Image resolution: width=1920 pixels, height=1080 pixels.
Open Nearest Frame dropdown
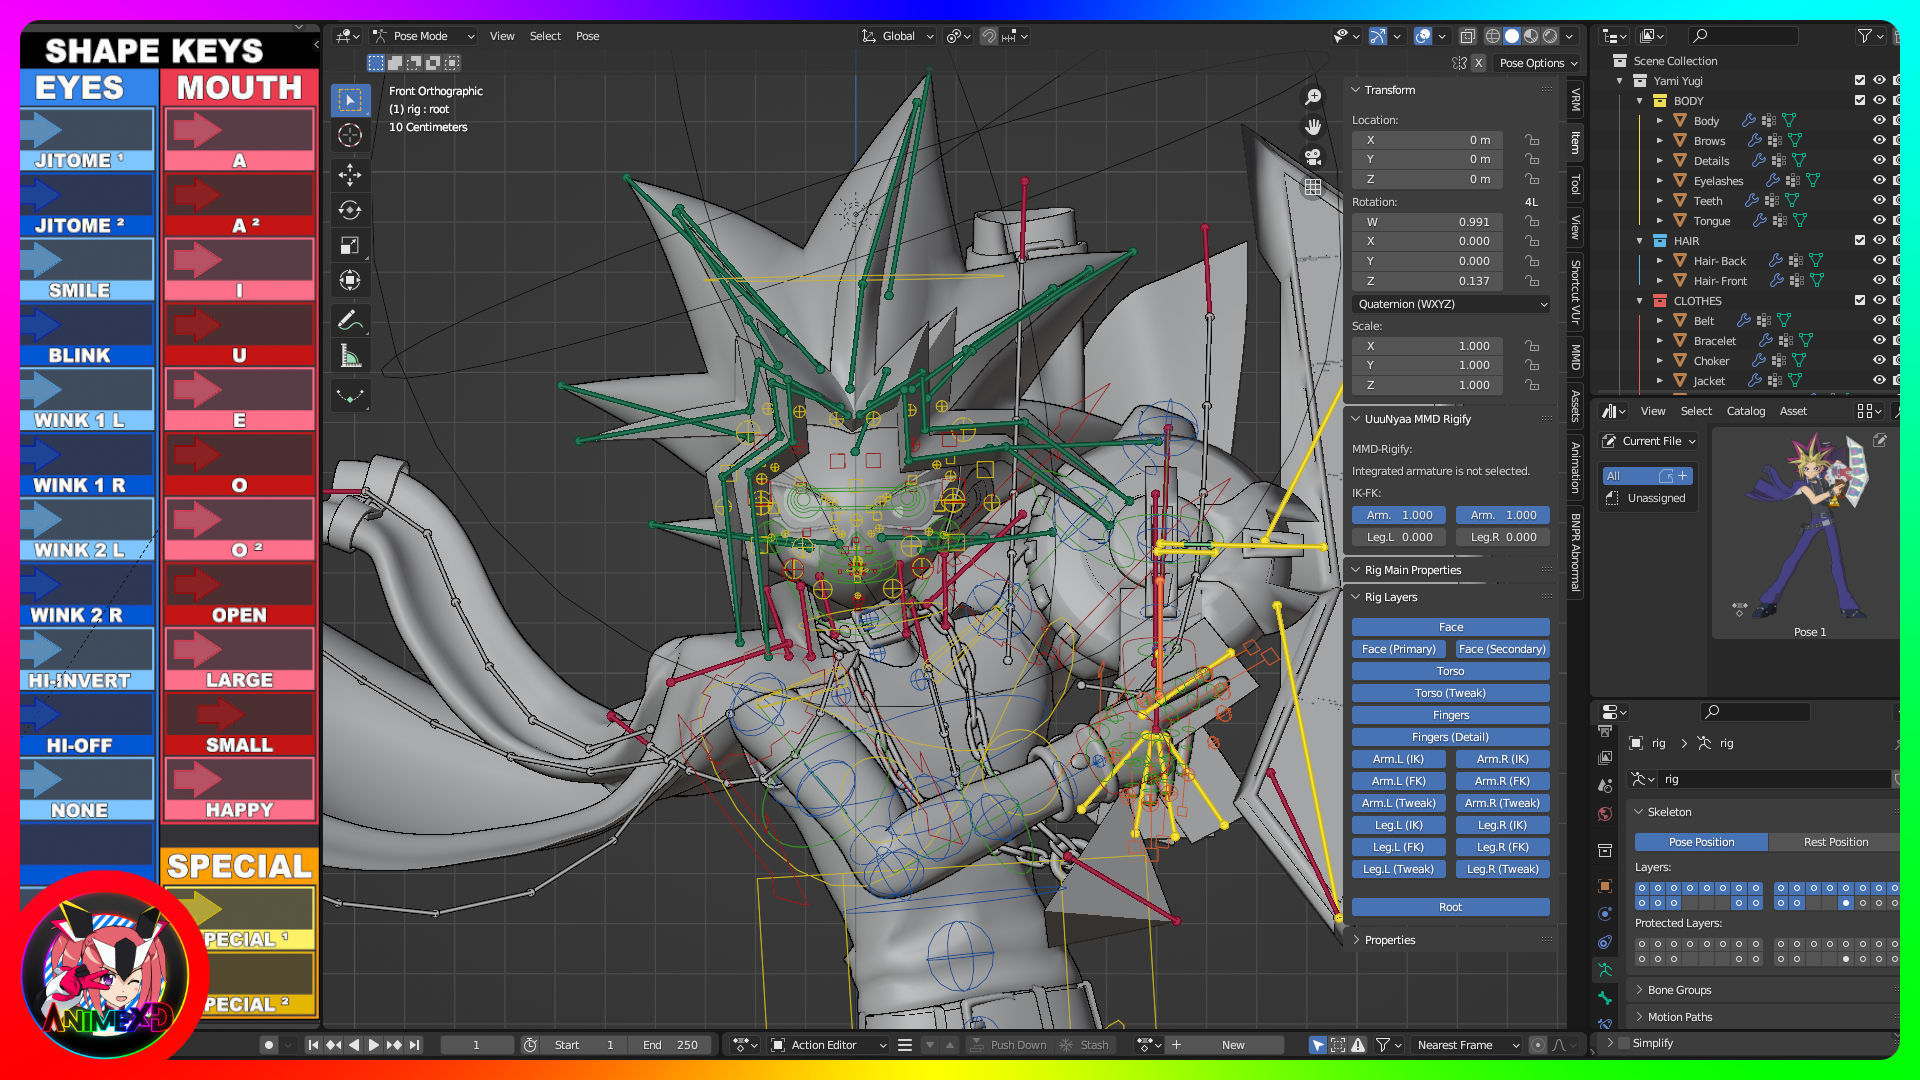click(1468, 1045)
